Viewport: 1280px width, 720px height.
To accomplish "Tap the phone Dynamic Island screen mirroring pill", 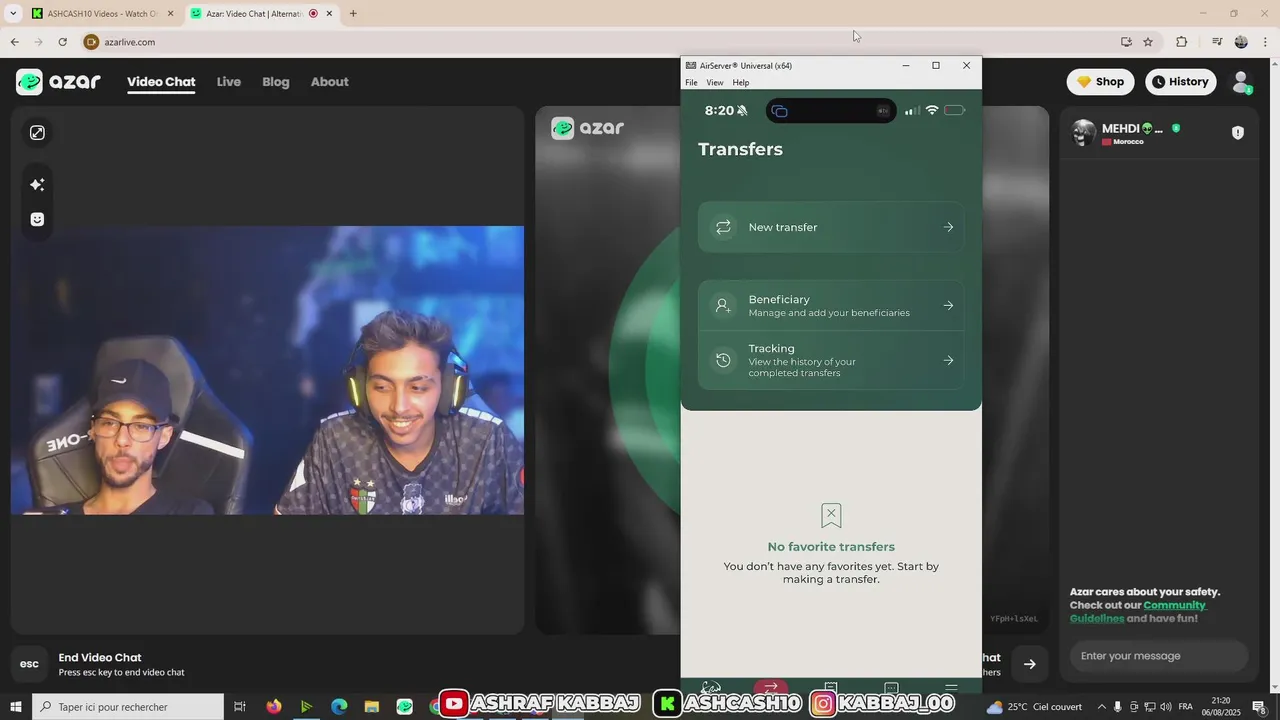I will coord(831,111).
